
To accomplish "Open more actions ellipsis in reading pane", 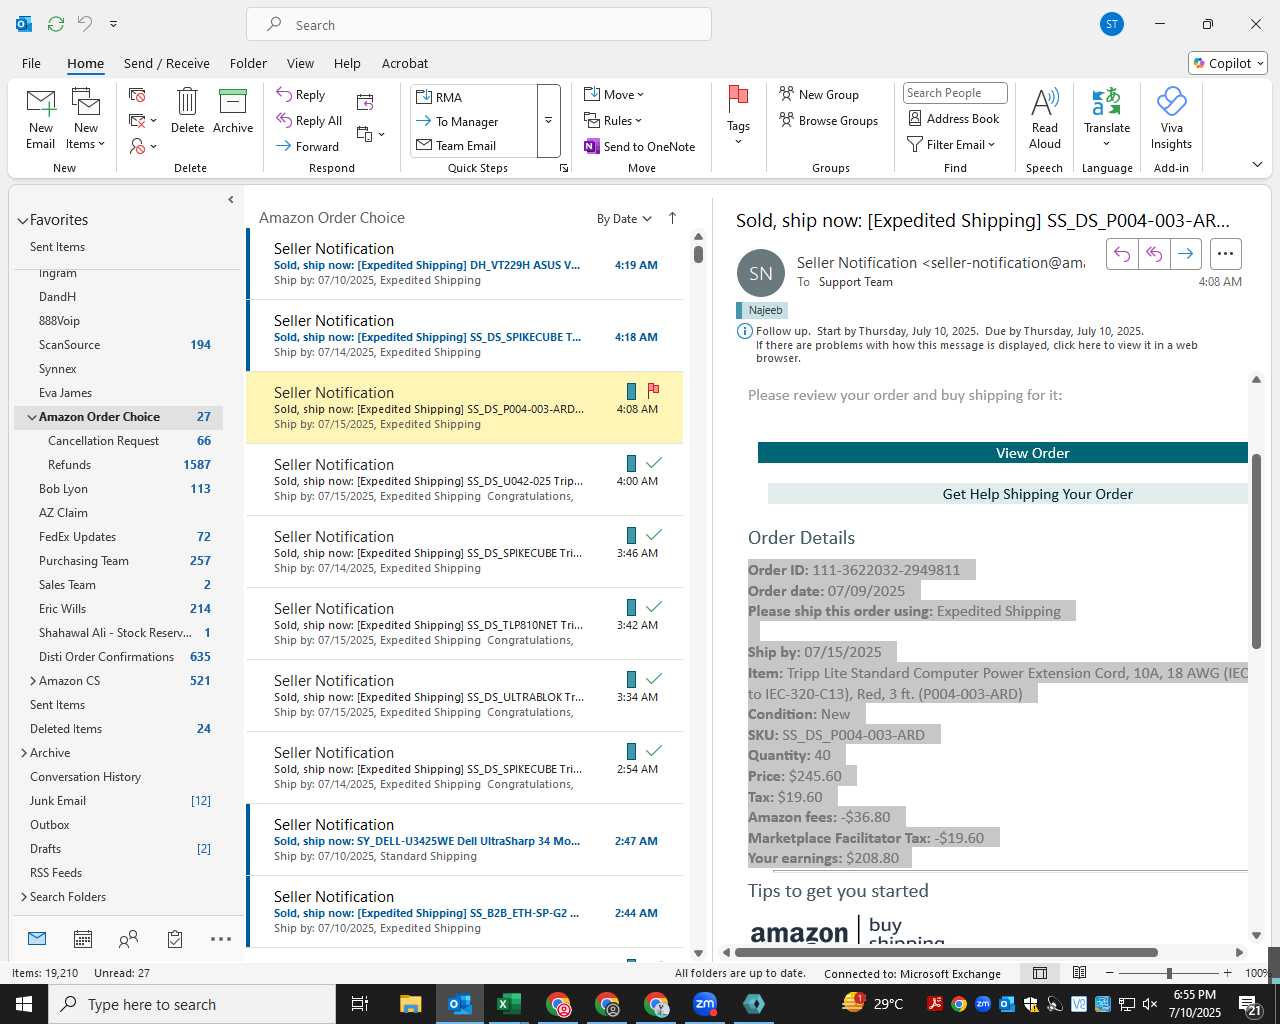I will [1225, 254].
